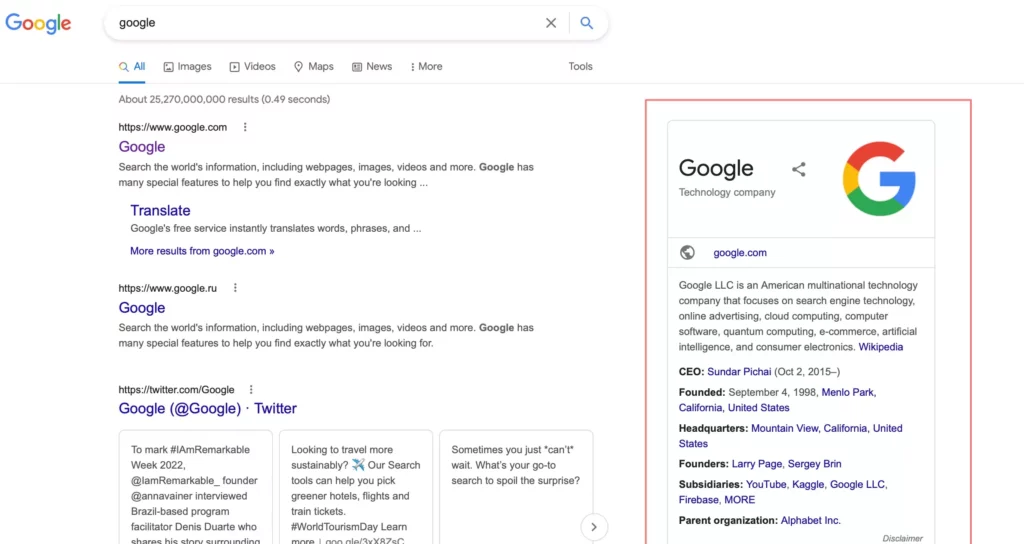
Task: Click the Disclaimer text in the panel
Action: click(x=903, y=538)
